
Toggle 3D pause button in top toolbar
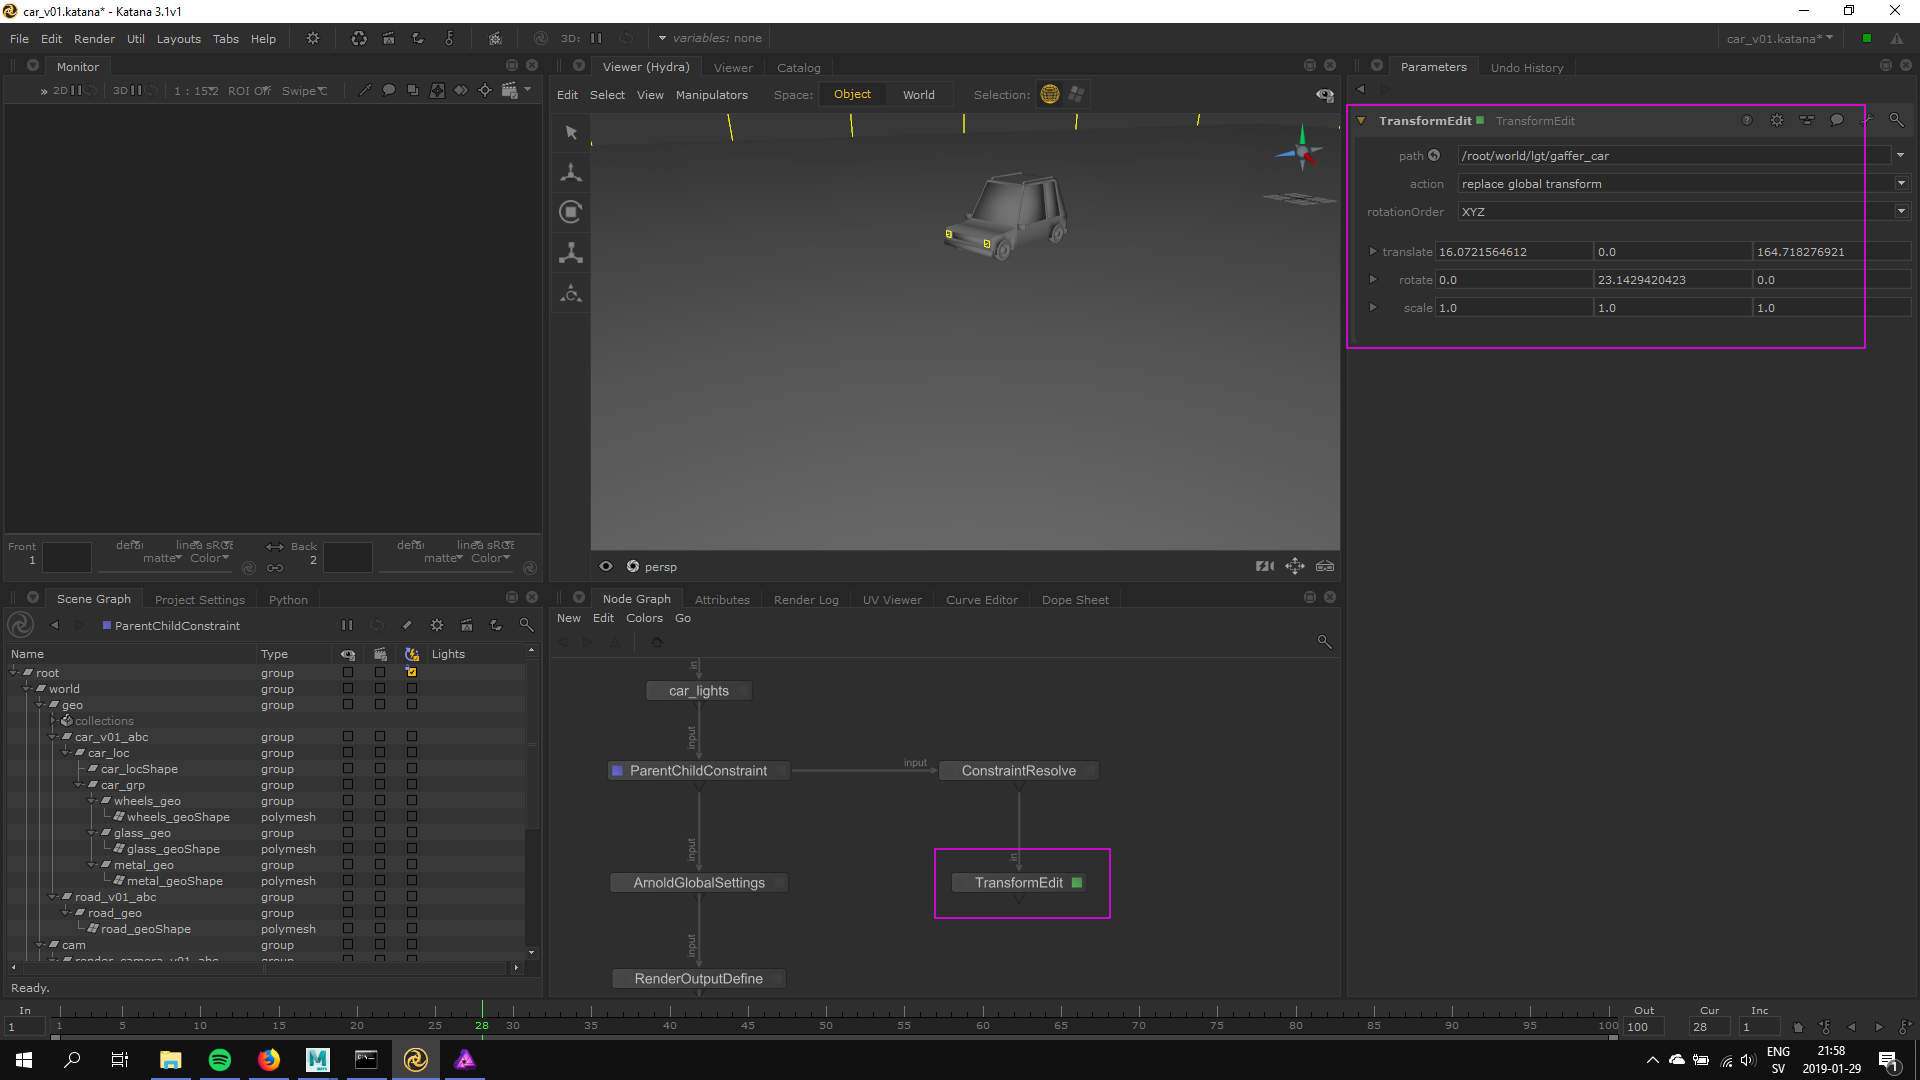click(596, 38)
